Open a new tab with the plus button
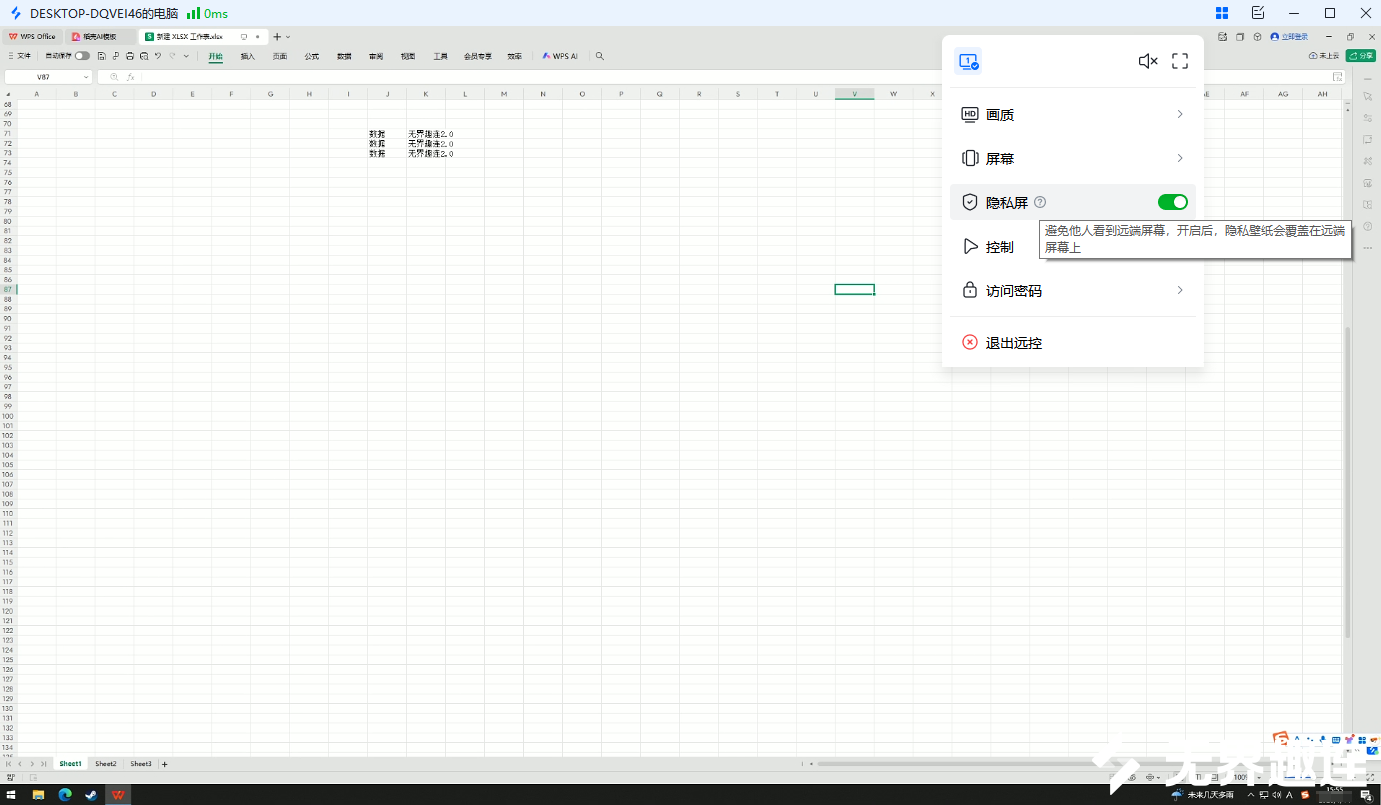The width and height of the screenshot is (1381, 805). (277, 36)
